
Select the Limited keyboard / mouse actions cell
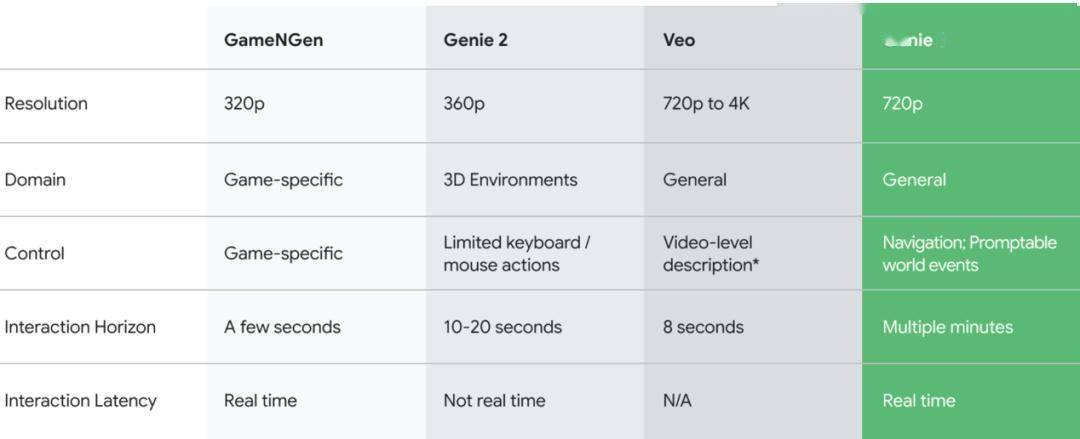tap(516, 253)
